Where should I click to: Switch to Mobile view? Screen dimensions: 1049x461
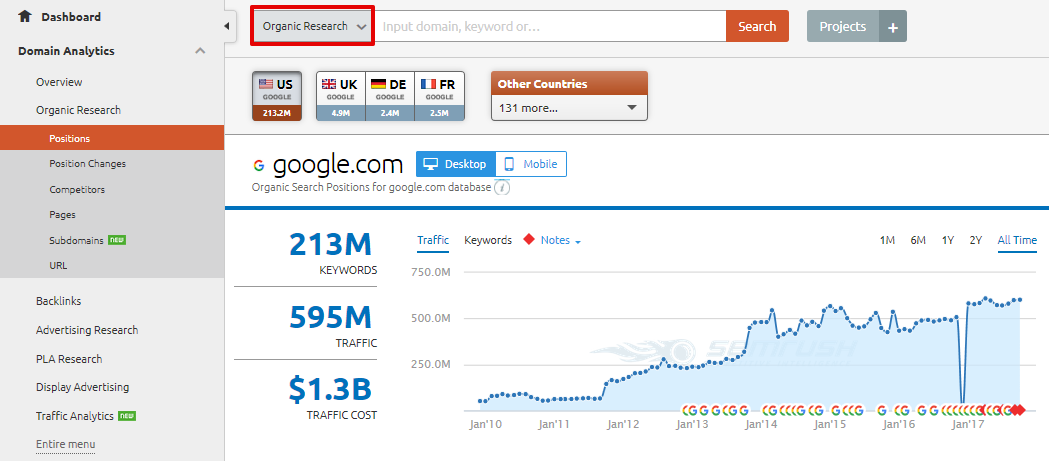pos(531,164)
